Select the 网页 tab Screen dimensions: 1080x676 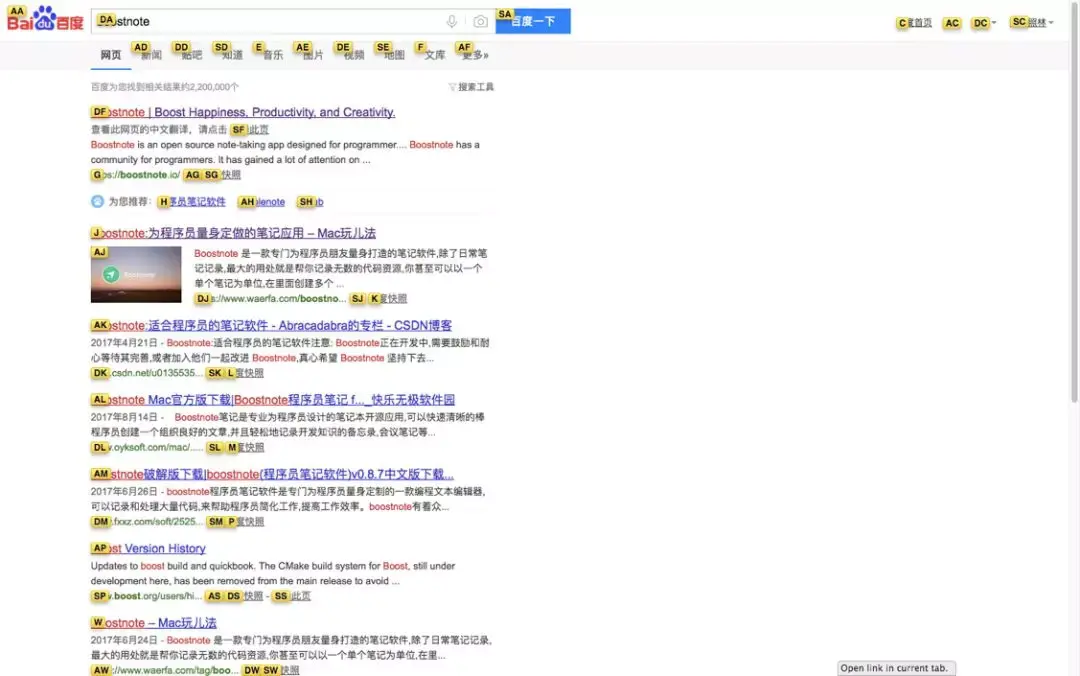[x=110, y=55]
